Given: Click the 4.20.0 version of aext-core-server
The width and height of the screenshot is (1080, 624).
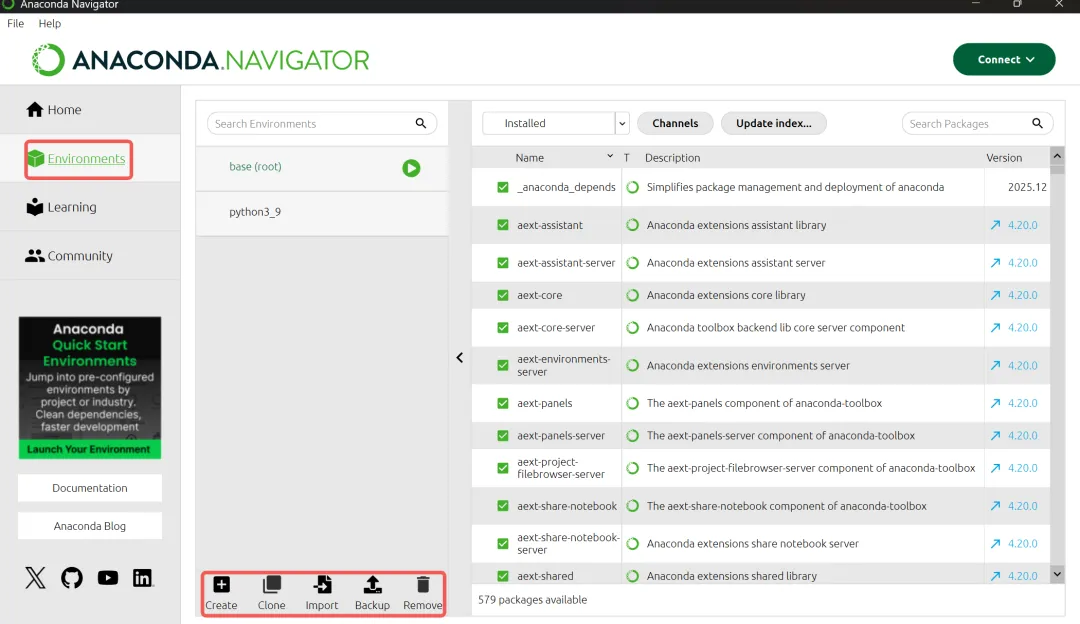Looking at the screenshot, I should click(1023, 328).
